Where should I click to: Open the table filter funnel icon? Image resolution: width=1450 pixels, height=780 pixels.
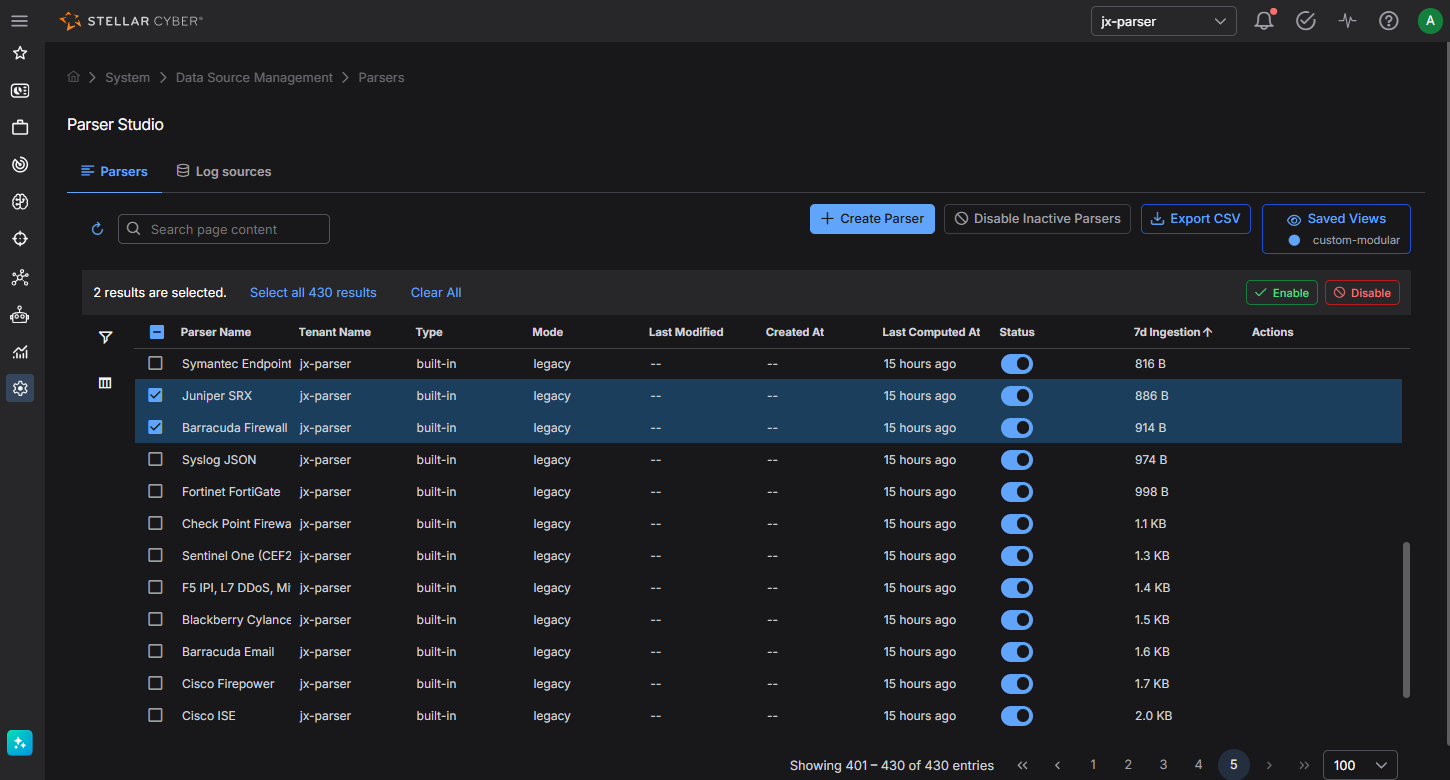click(105, 338)
